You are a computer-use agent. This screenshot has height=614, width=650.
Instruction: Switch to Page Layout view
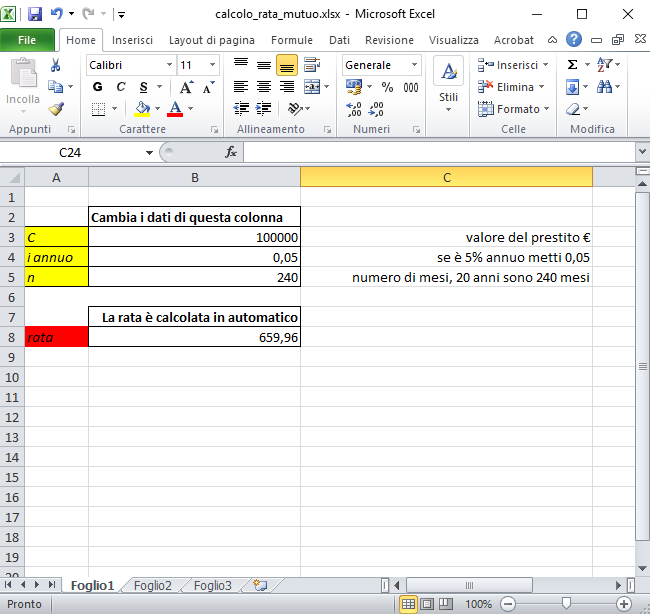tap(427, 604)
